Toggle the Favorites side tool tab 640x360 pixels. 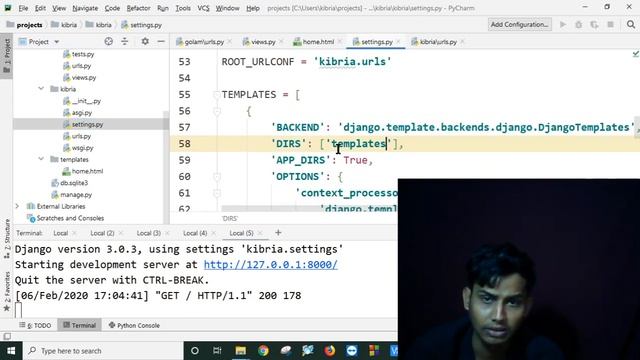(x=7, y=292)
